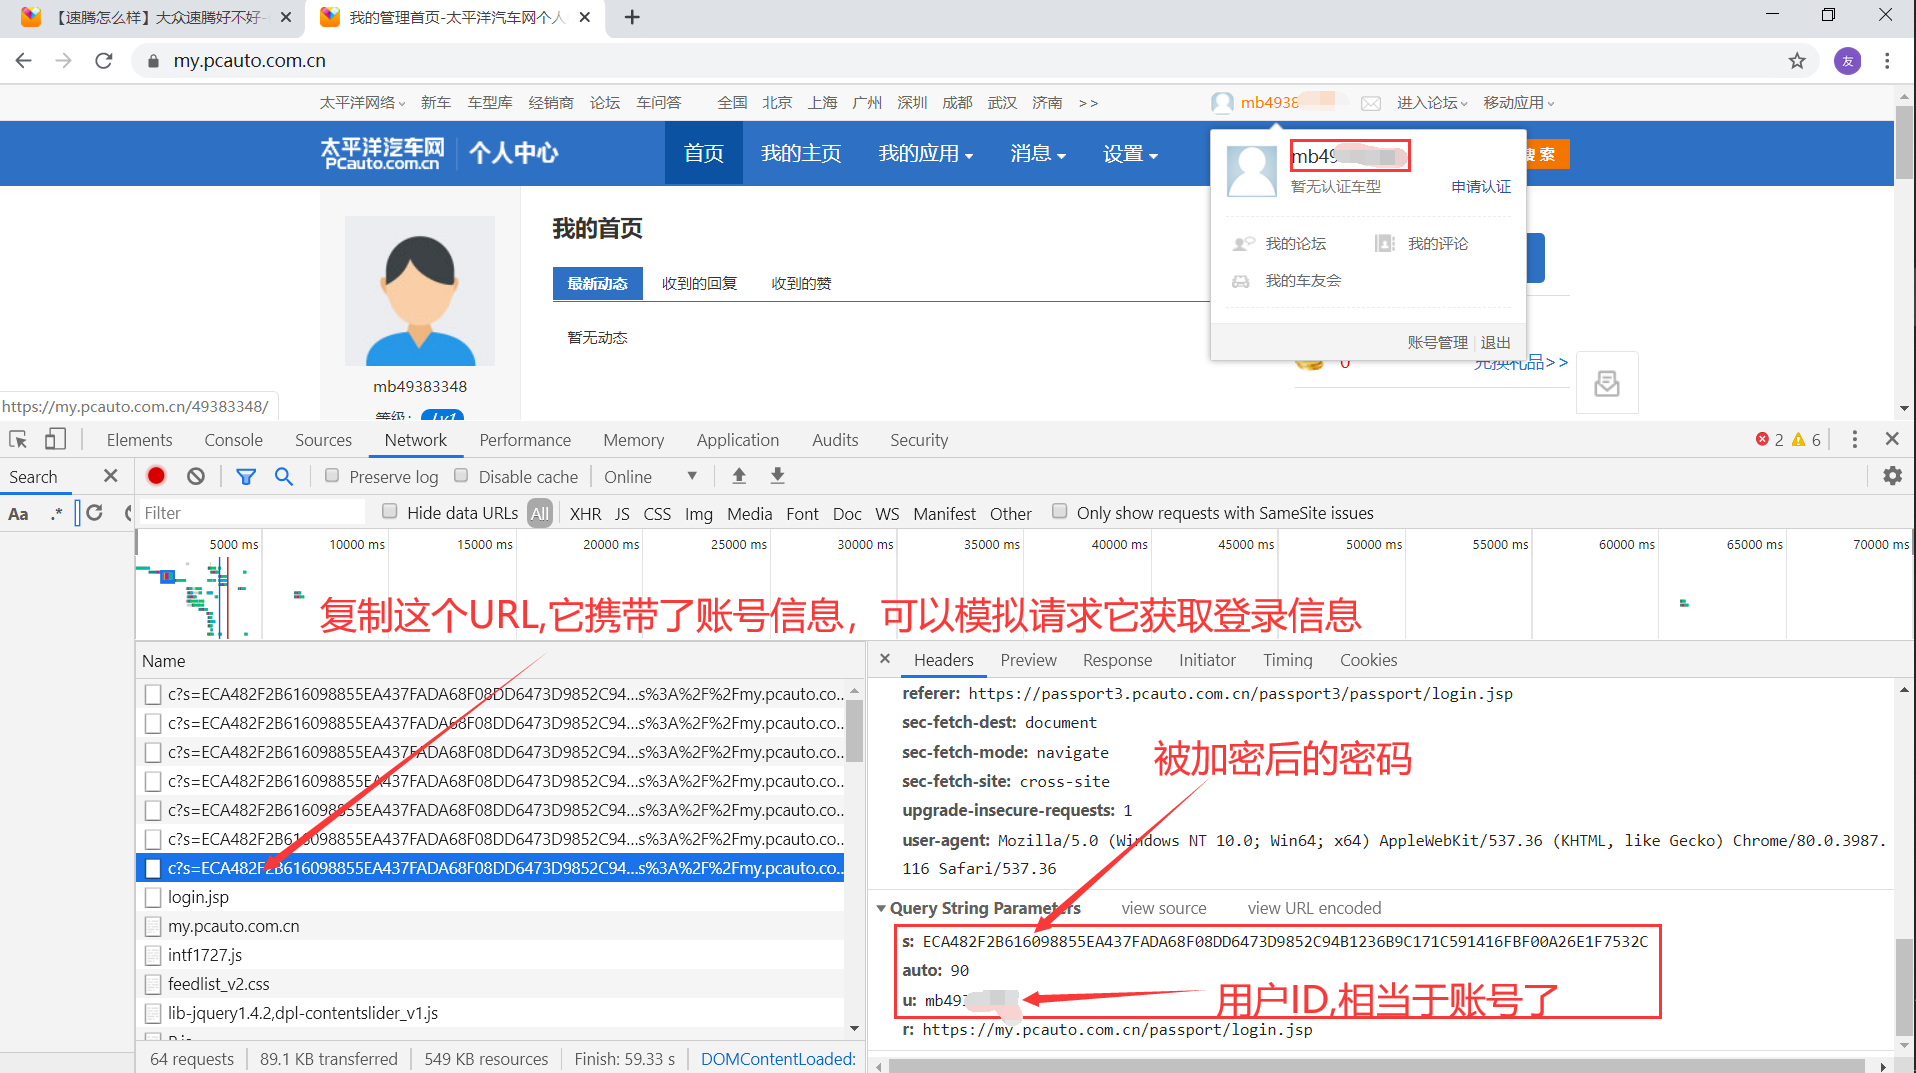Image resolution: width=1916 pixels, height=1073 pixels.
Task: Open the Application tab in DevTools
Action: tap(738, 440)
